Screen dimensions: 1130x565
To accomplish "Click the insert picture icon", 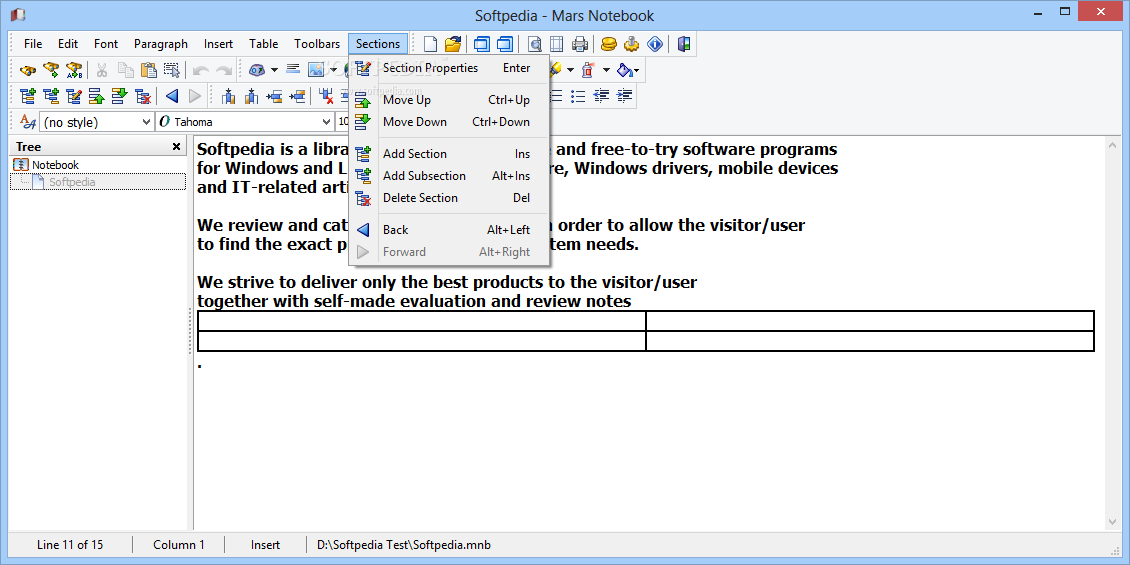I will (x=316, y=70).
